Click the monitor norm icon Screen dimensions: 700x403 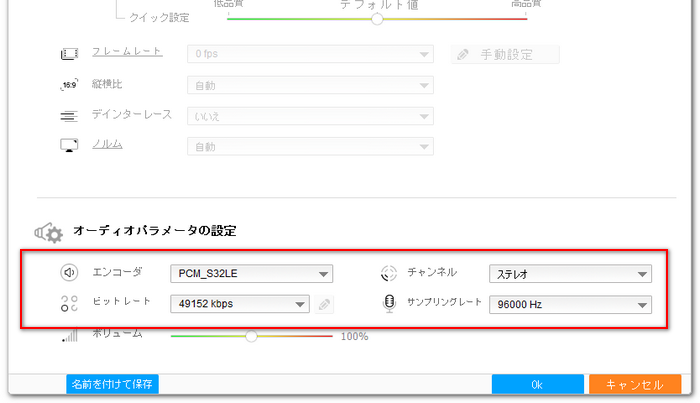point(69,145)
